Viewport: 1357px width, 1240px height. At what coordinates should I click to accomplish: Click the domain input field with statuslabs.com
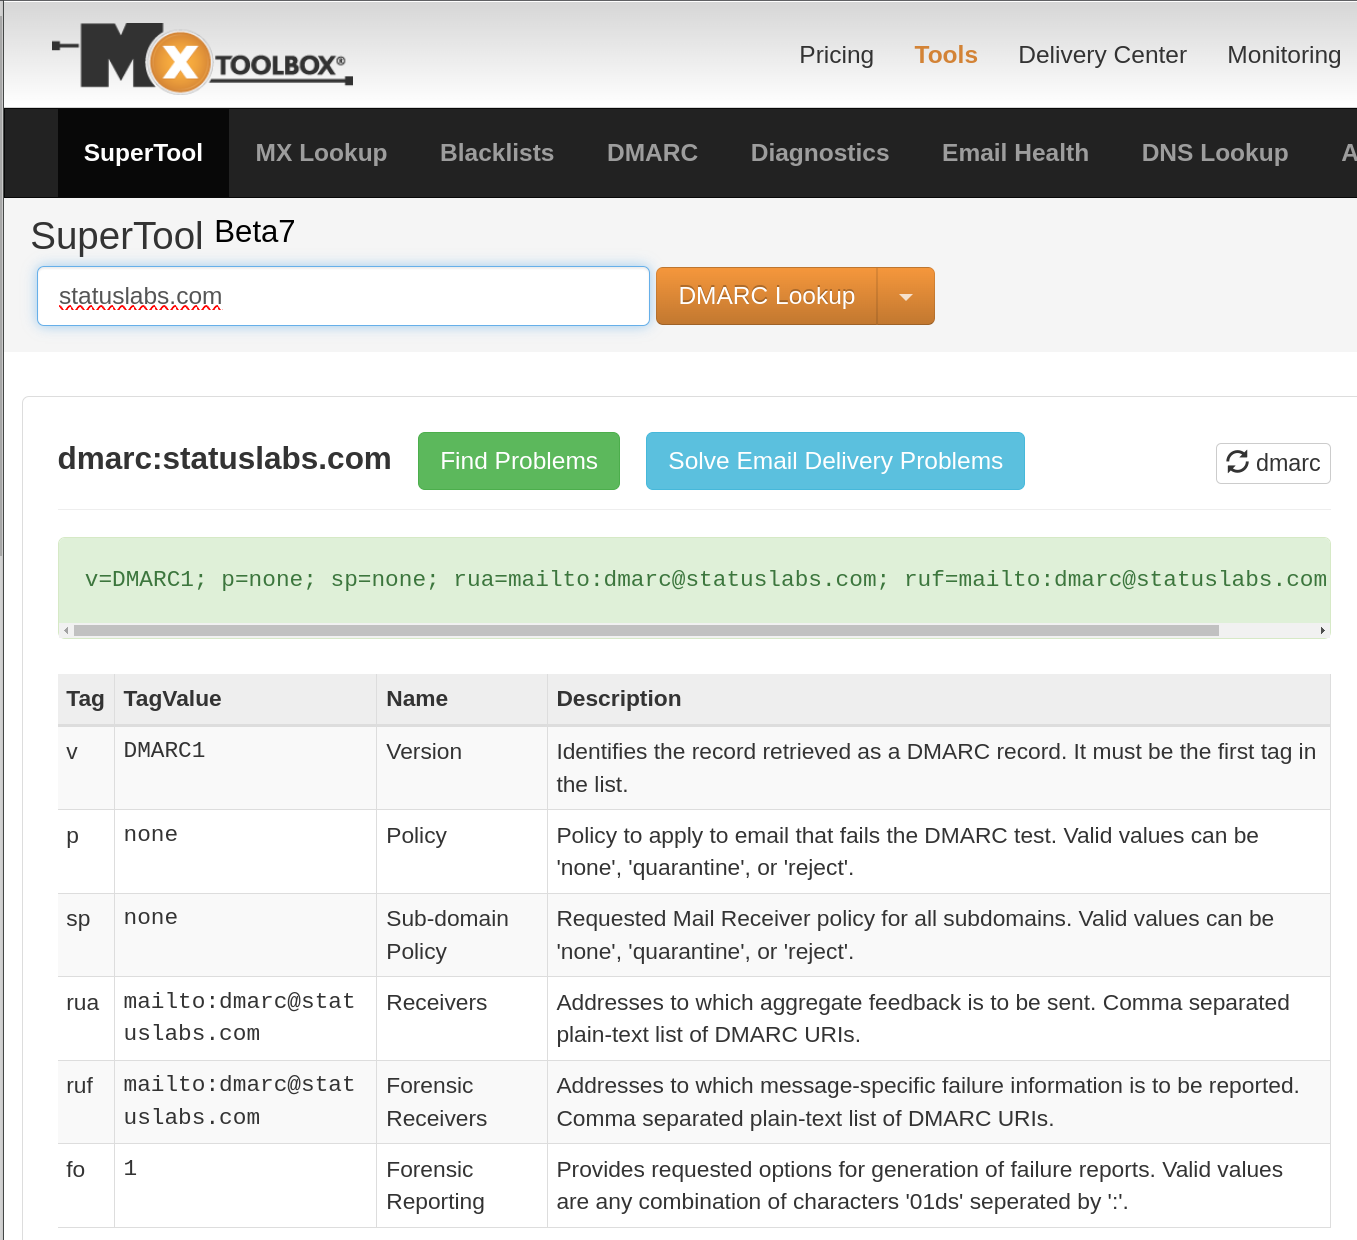pyautogui.click(x=343, y=296)
